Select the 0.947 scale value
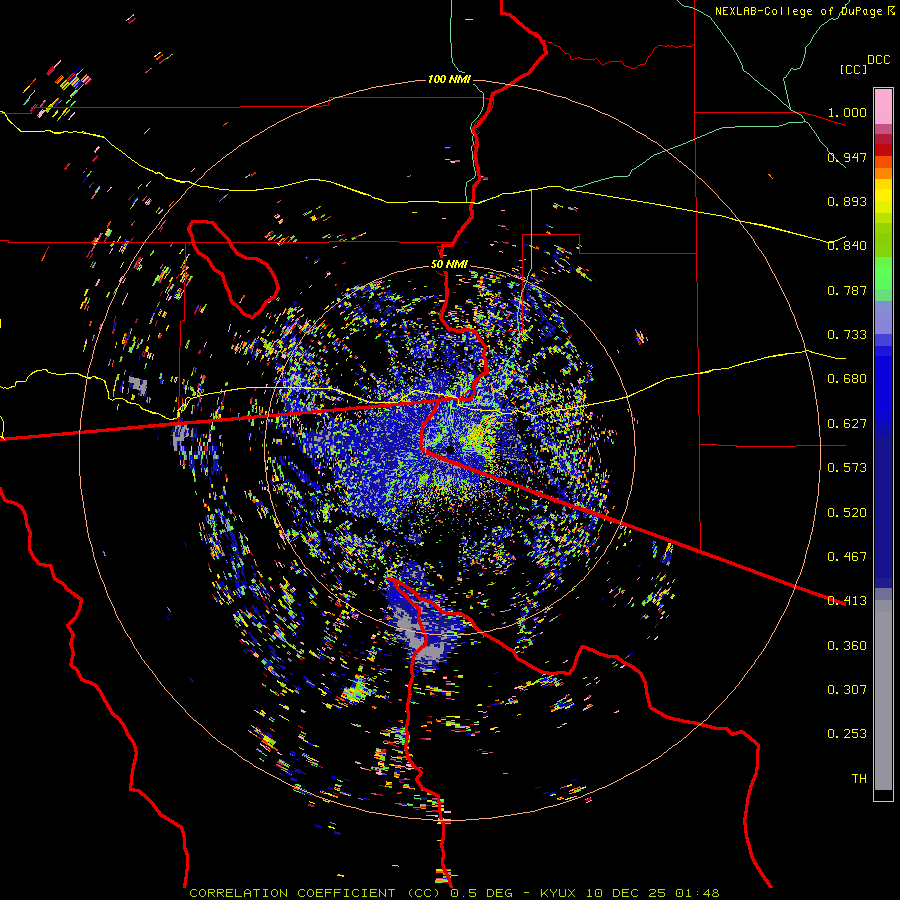 (x=847, y=157)
